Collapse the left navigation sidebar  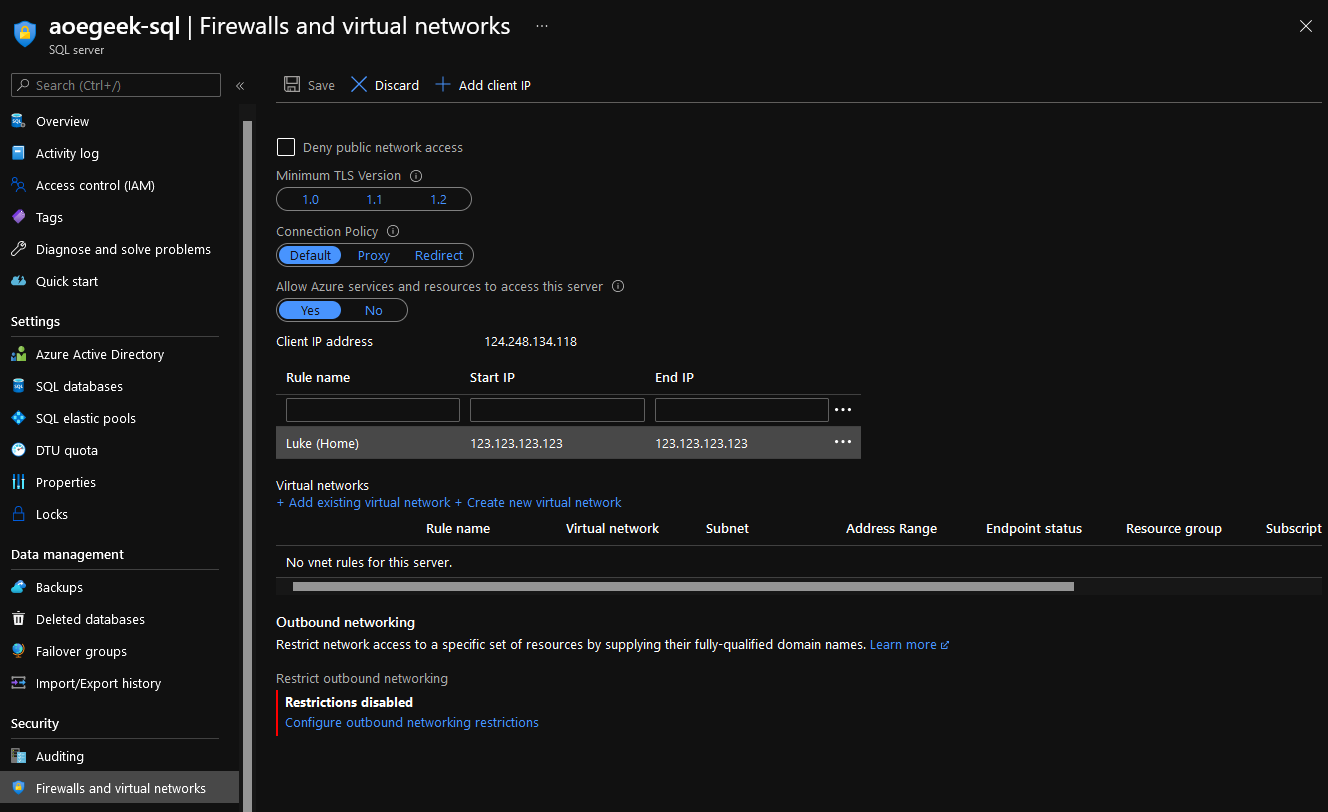[x=240, y=86]
